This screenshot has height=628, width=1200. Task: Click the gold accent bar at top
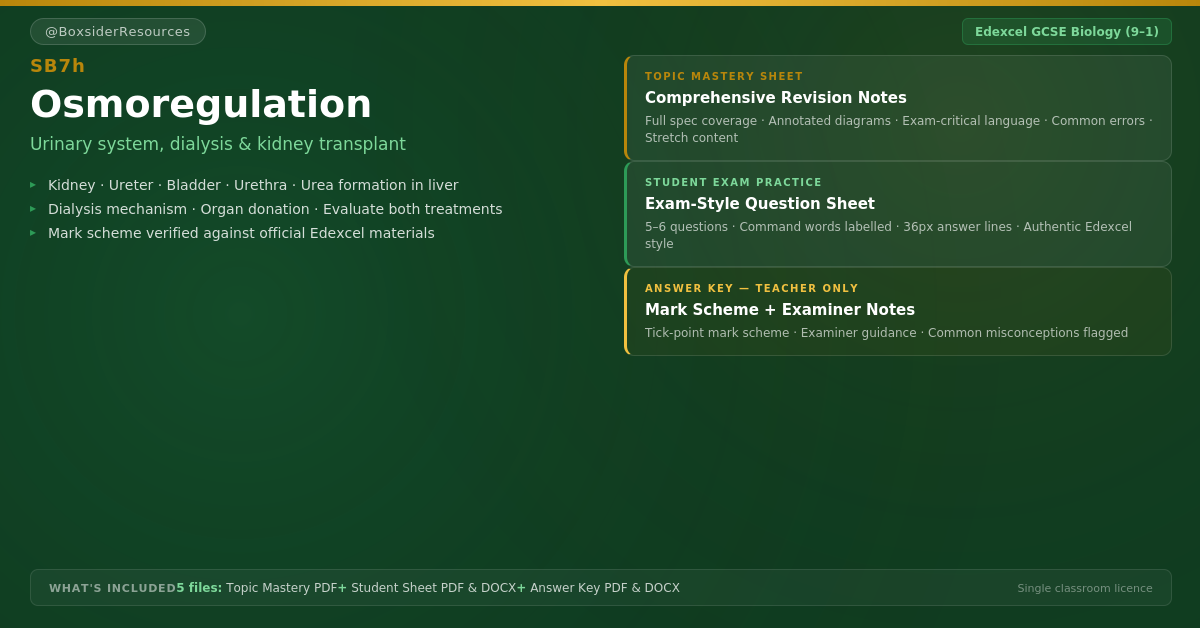[600, 3]
